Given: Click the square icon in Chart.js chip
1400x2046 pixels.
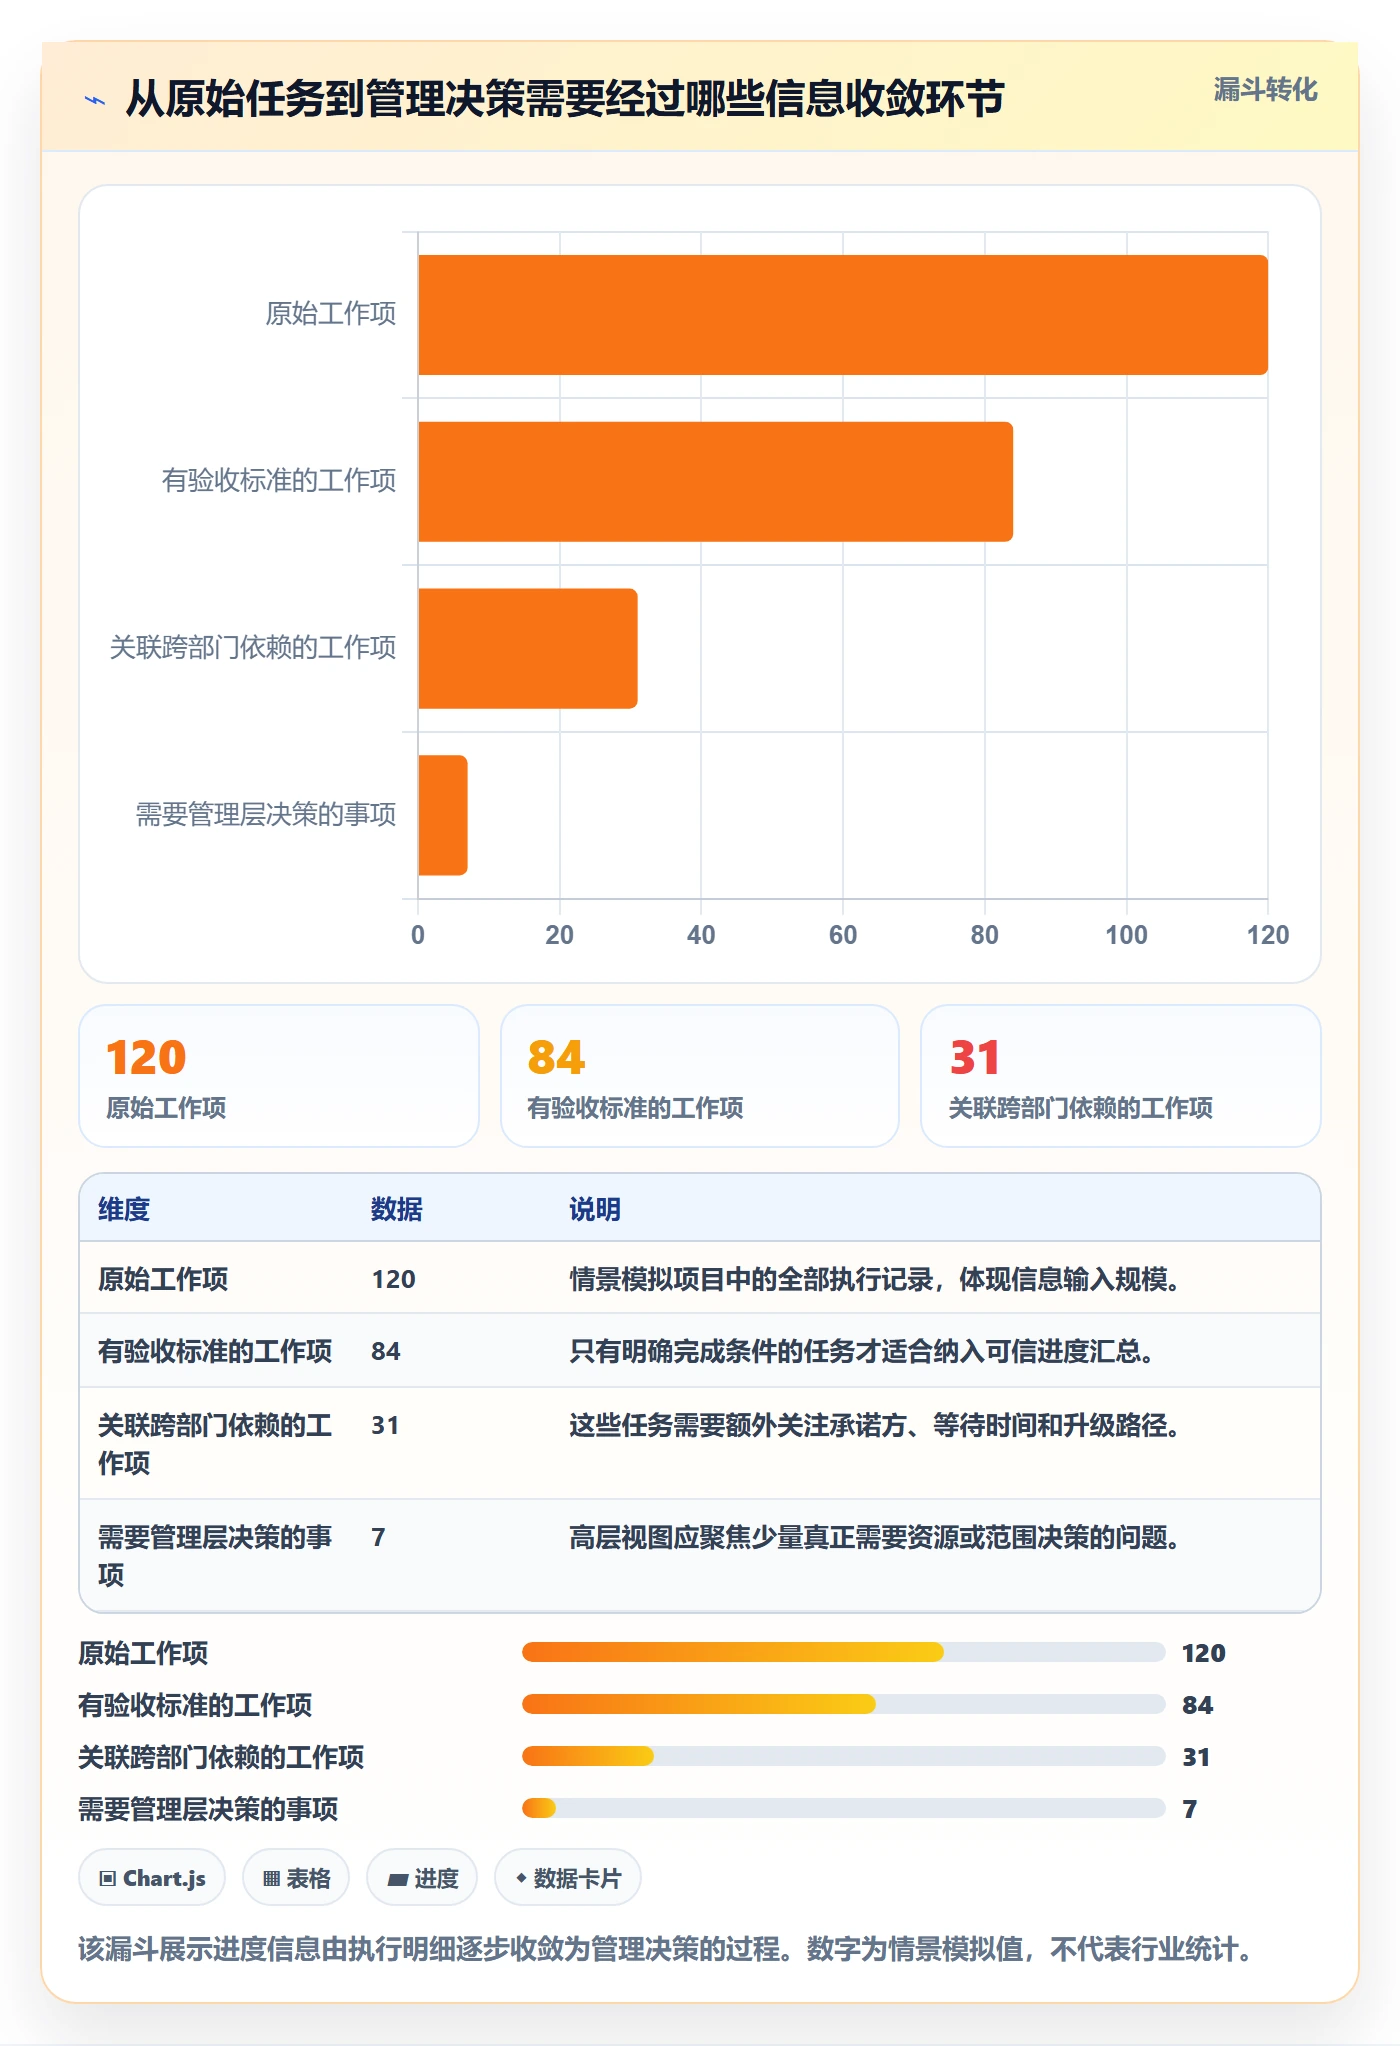Looking at the screenshot, I should click(x=108, y=1879).
